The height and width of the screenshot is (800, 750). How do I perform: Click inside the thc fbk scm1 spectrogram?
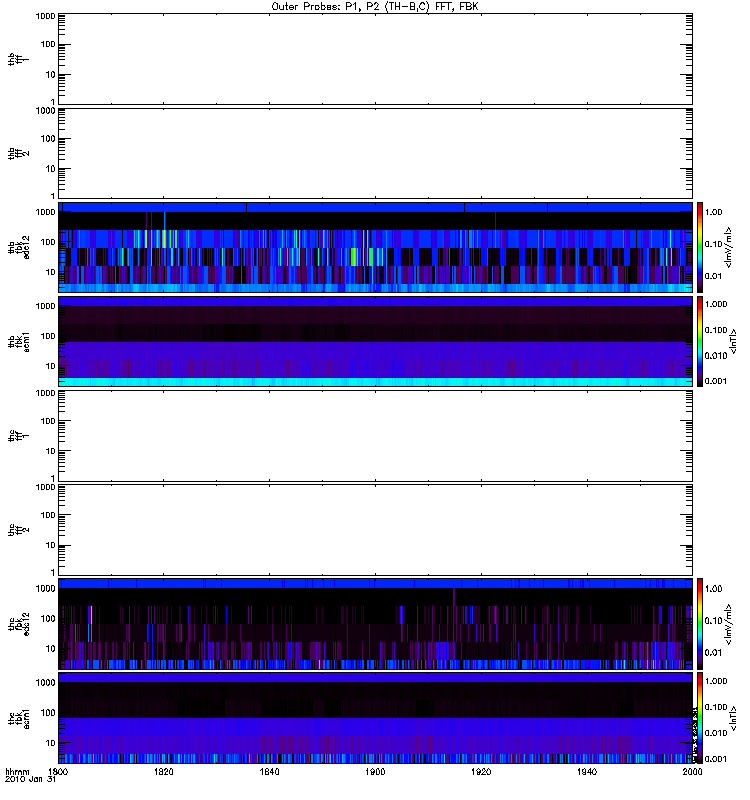tap(375, 718)
